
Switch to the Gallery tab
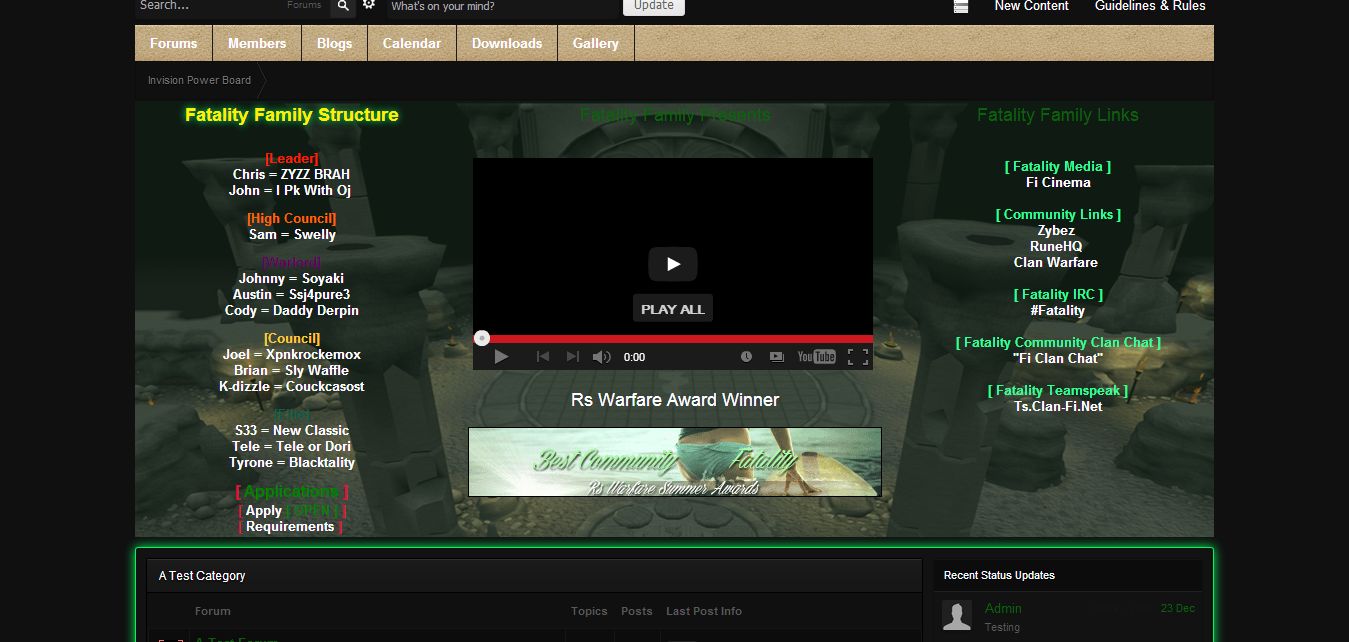pos(595,43)
